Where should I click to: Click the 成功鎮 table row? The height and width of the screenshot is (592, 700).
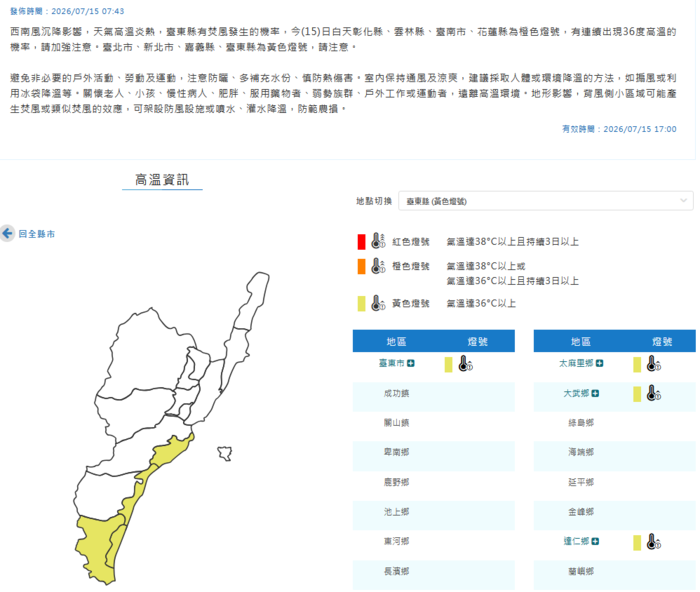pyautogui.click(x=433, y=396)
